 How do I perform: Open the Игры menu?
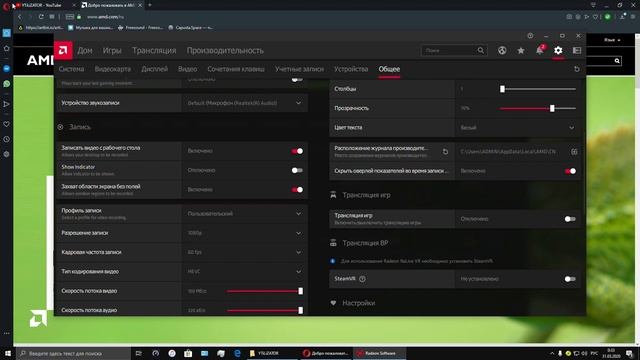(112, 51)
